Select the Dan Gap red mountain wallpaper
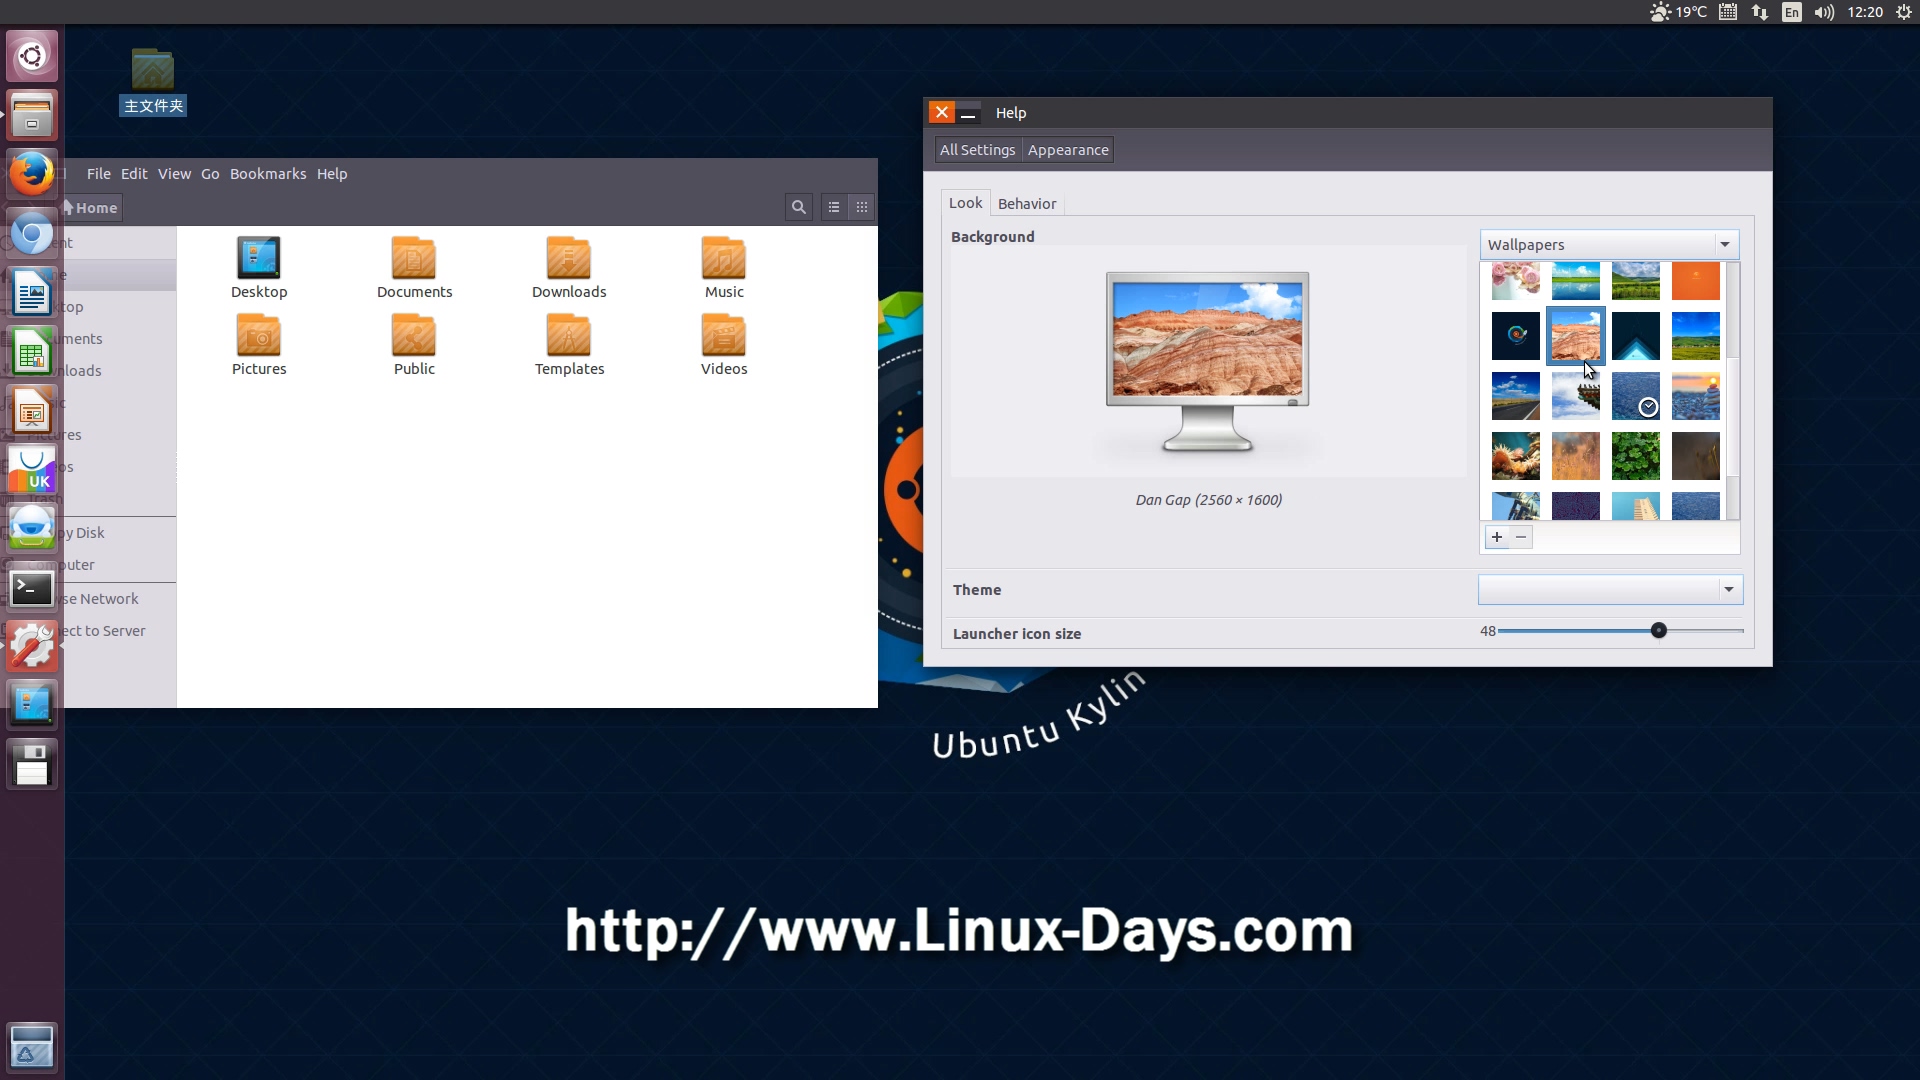 tap(1576, 336)
